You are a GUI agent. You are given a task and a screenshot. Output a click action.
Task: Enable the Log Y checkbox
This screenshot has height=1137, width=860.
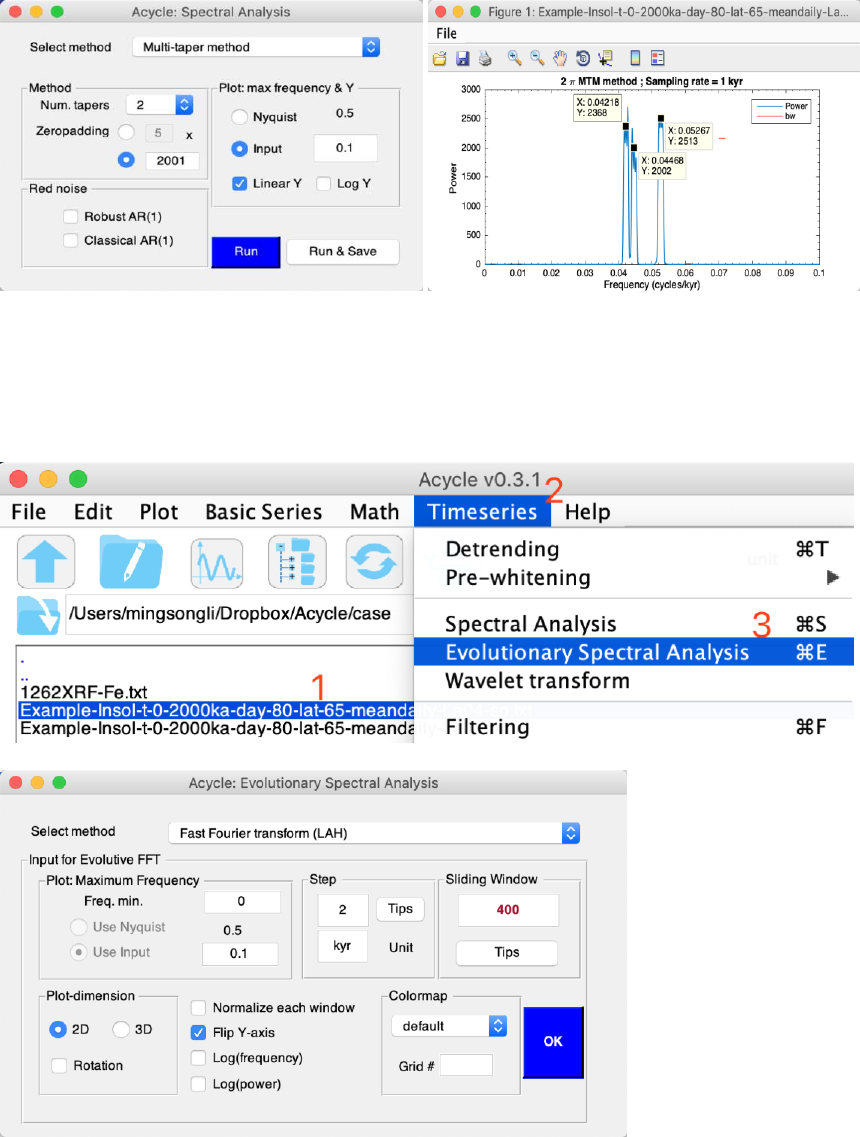[323, 183]
